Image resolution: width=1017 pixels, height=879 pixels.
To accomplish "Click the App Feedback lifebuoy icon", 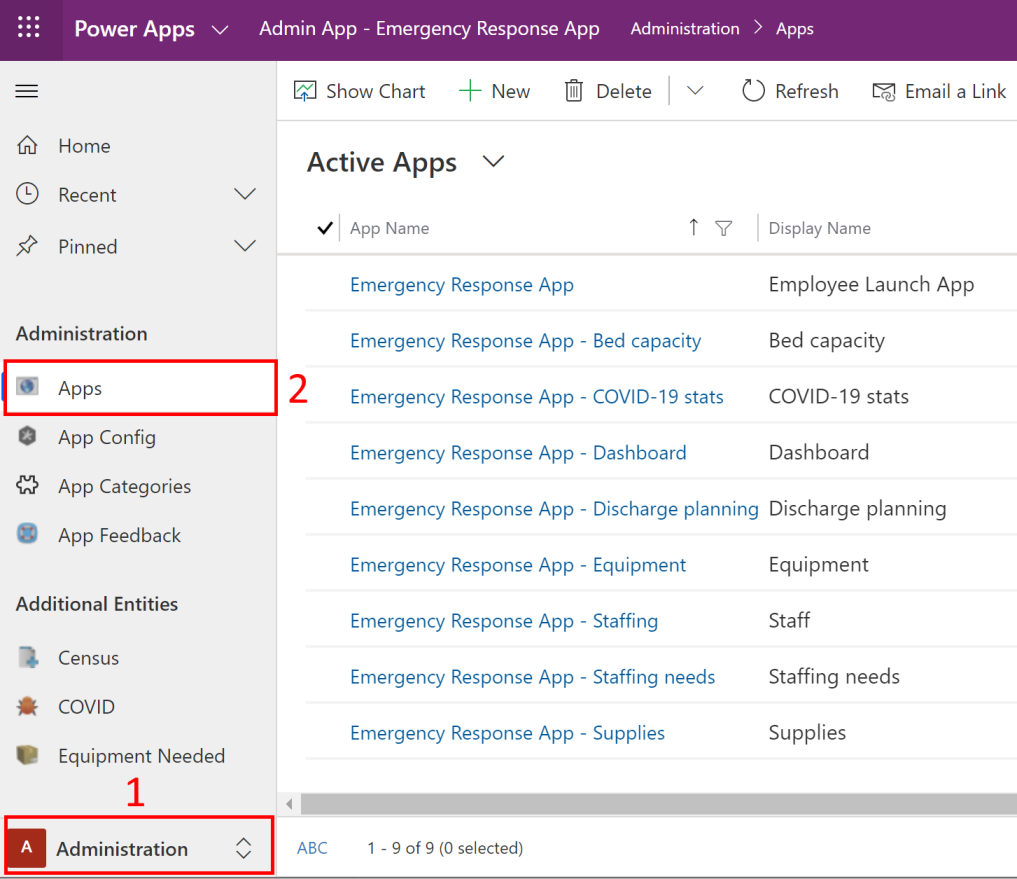I will [27, 534].
